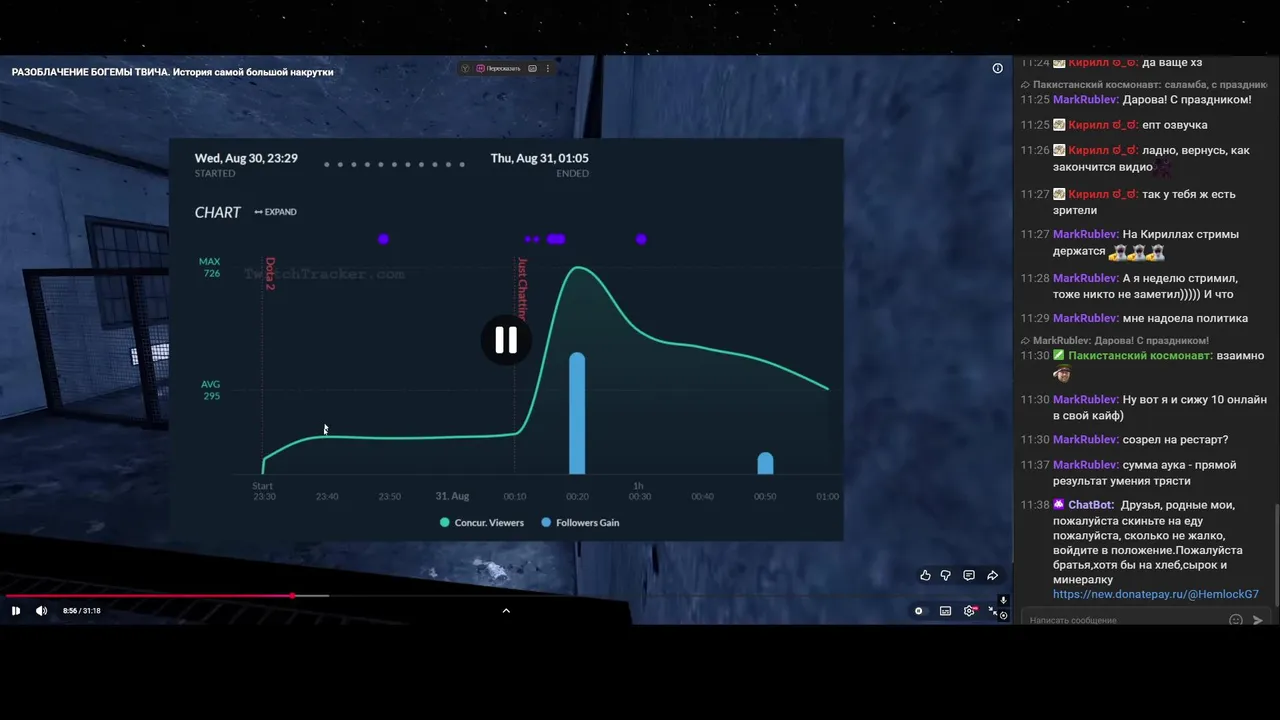The image size is (1280, 720).
Task: Click the microphone icon near chat
Action: click(1003, 601)
